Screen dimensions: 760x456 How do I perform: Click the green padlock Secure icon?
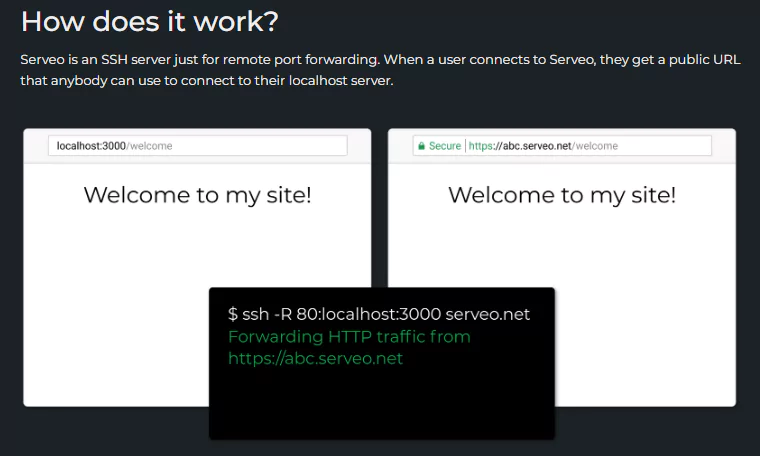421,146
